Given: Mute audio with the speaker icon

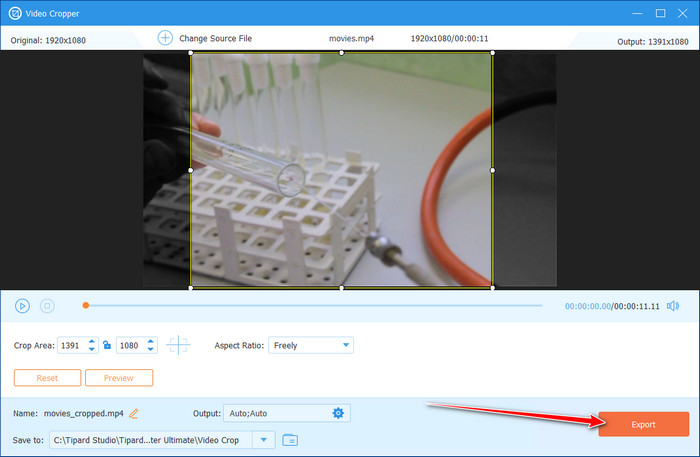Looking at the screenshot, I should pos(673,306).
